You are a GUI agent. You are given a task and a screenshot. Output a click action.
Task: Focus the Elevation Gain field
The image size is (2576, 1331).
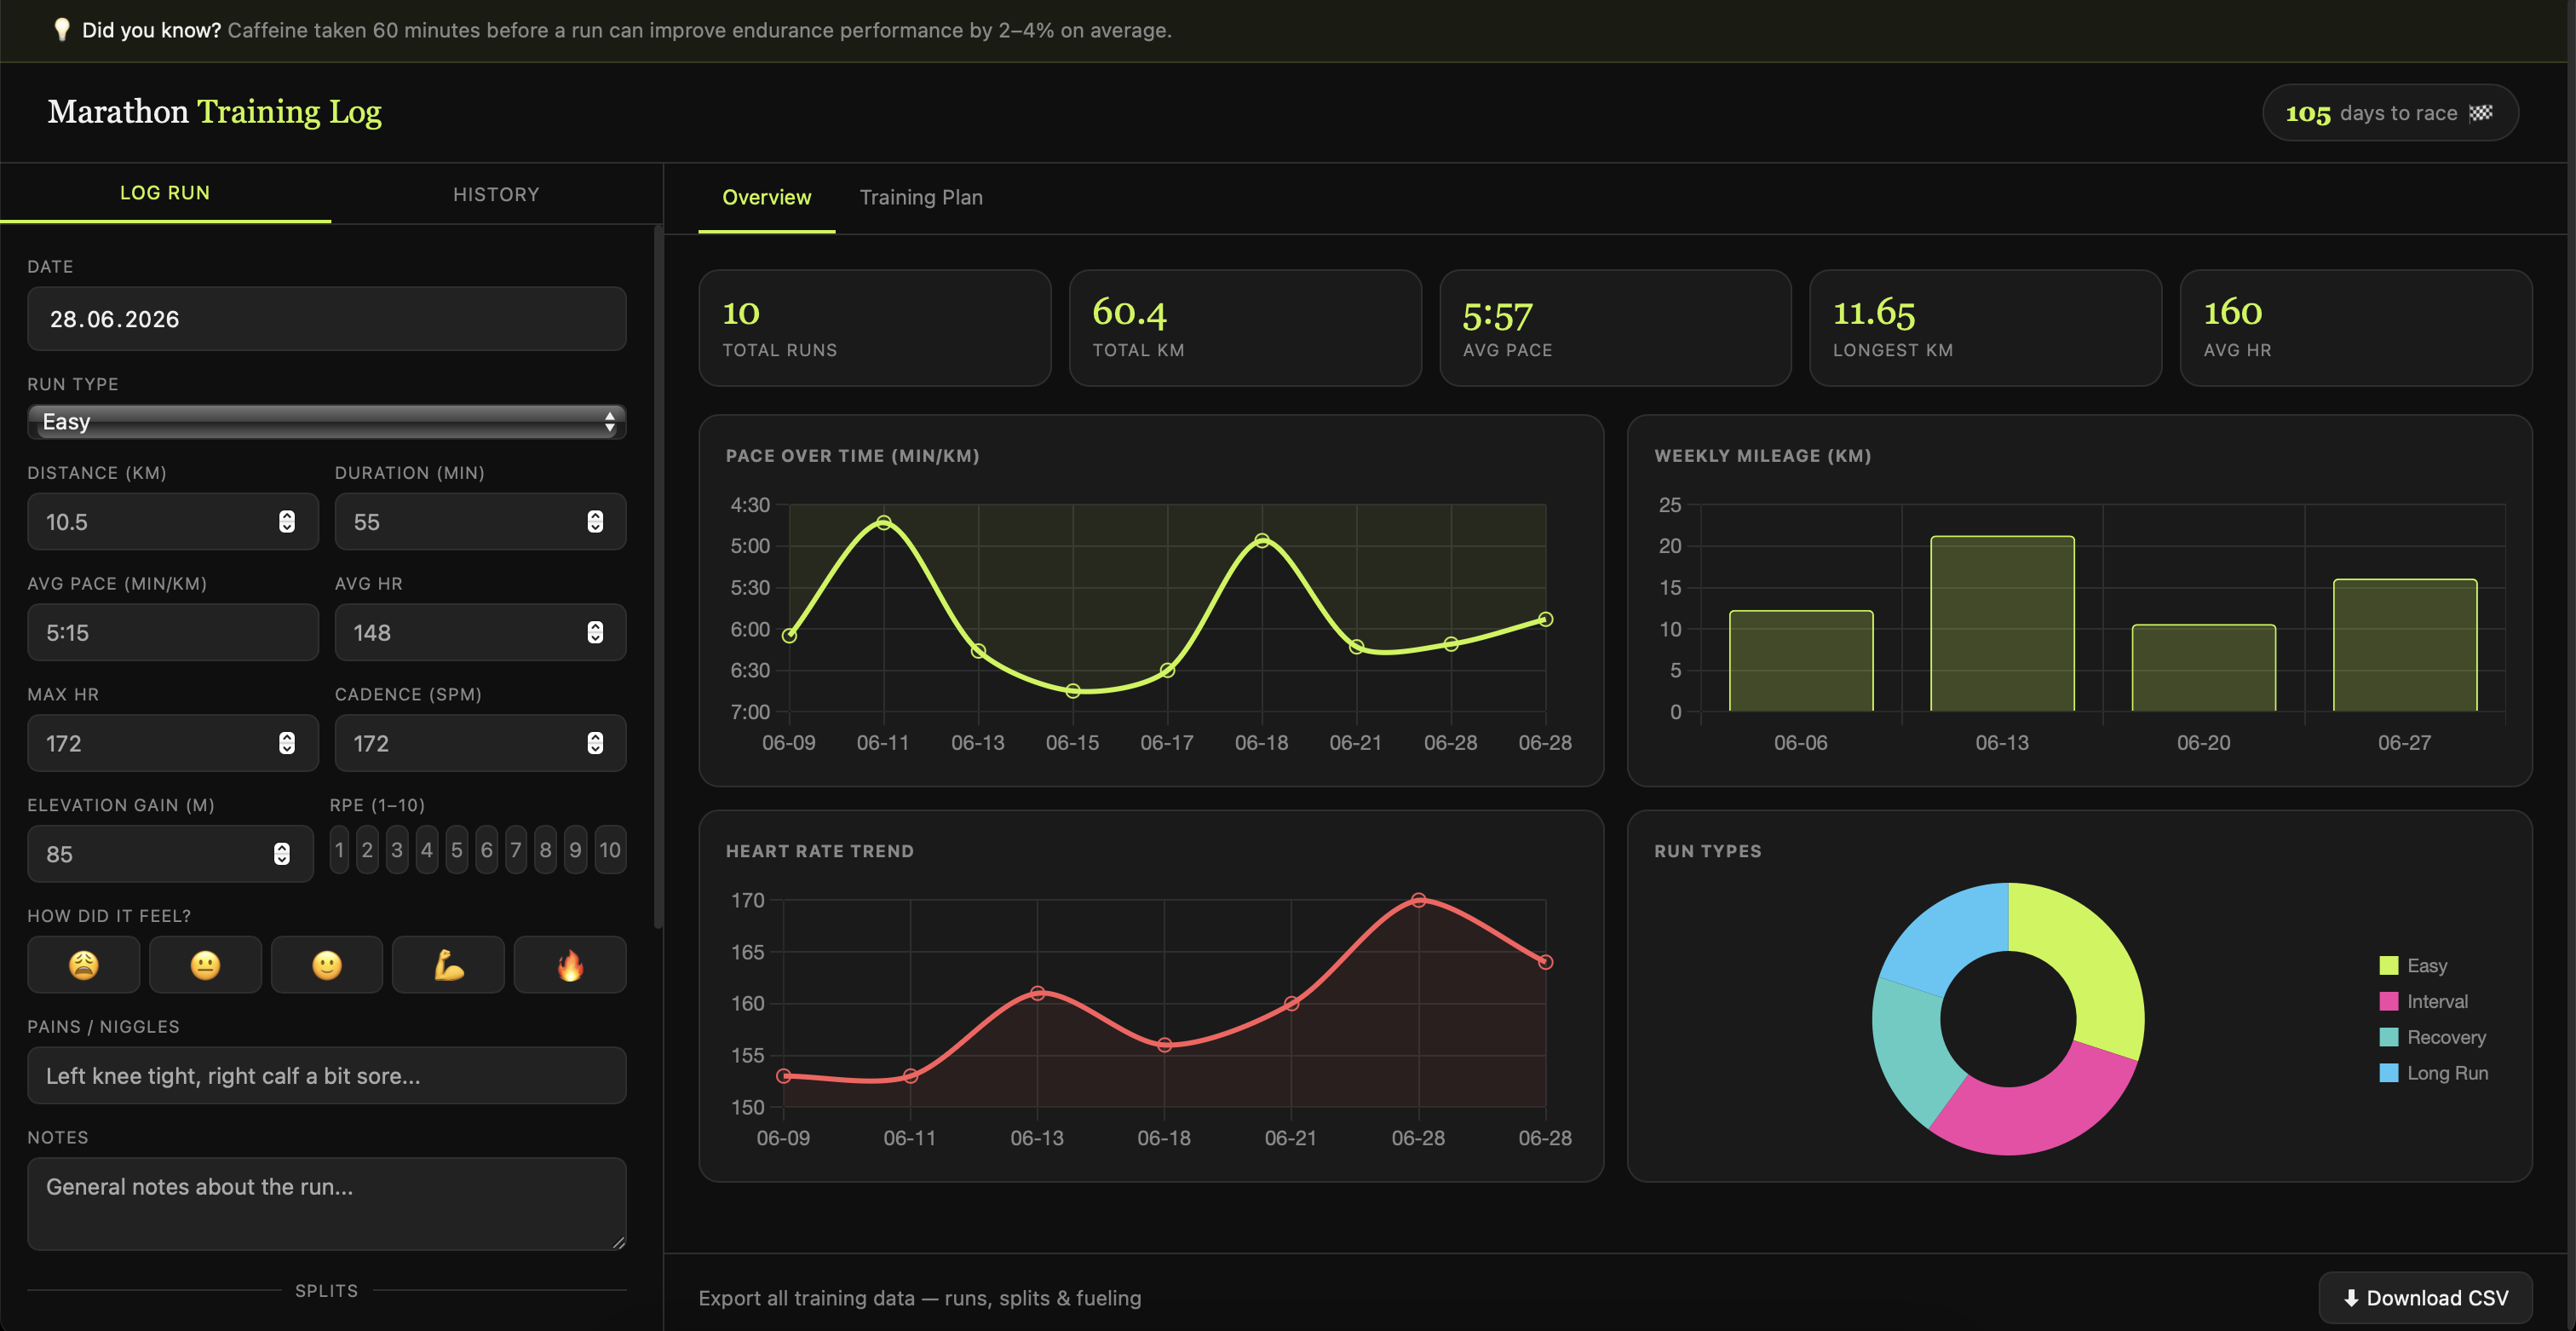pos(170,854)
